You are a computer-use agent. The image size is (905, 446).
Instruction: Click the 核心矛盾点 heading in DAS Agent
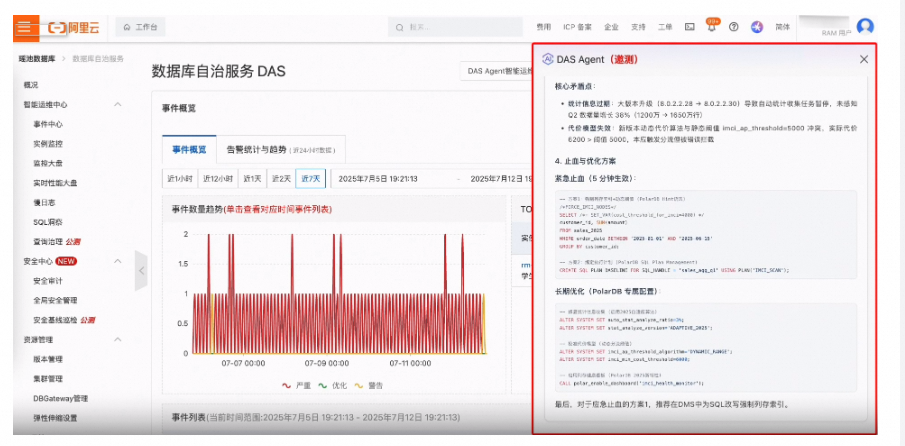(576, 87)
